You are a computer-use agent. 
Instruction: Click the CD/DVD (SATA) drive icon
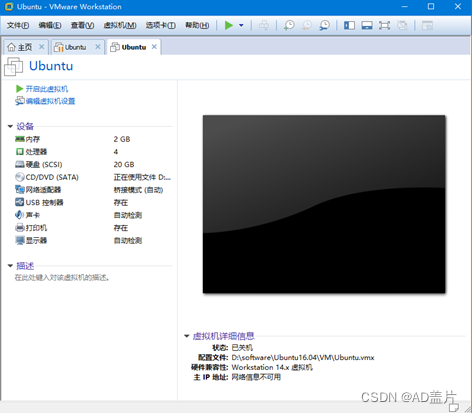tap(20, 177)
